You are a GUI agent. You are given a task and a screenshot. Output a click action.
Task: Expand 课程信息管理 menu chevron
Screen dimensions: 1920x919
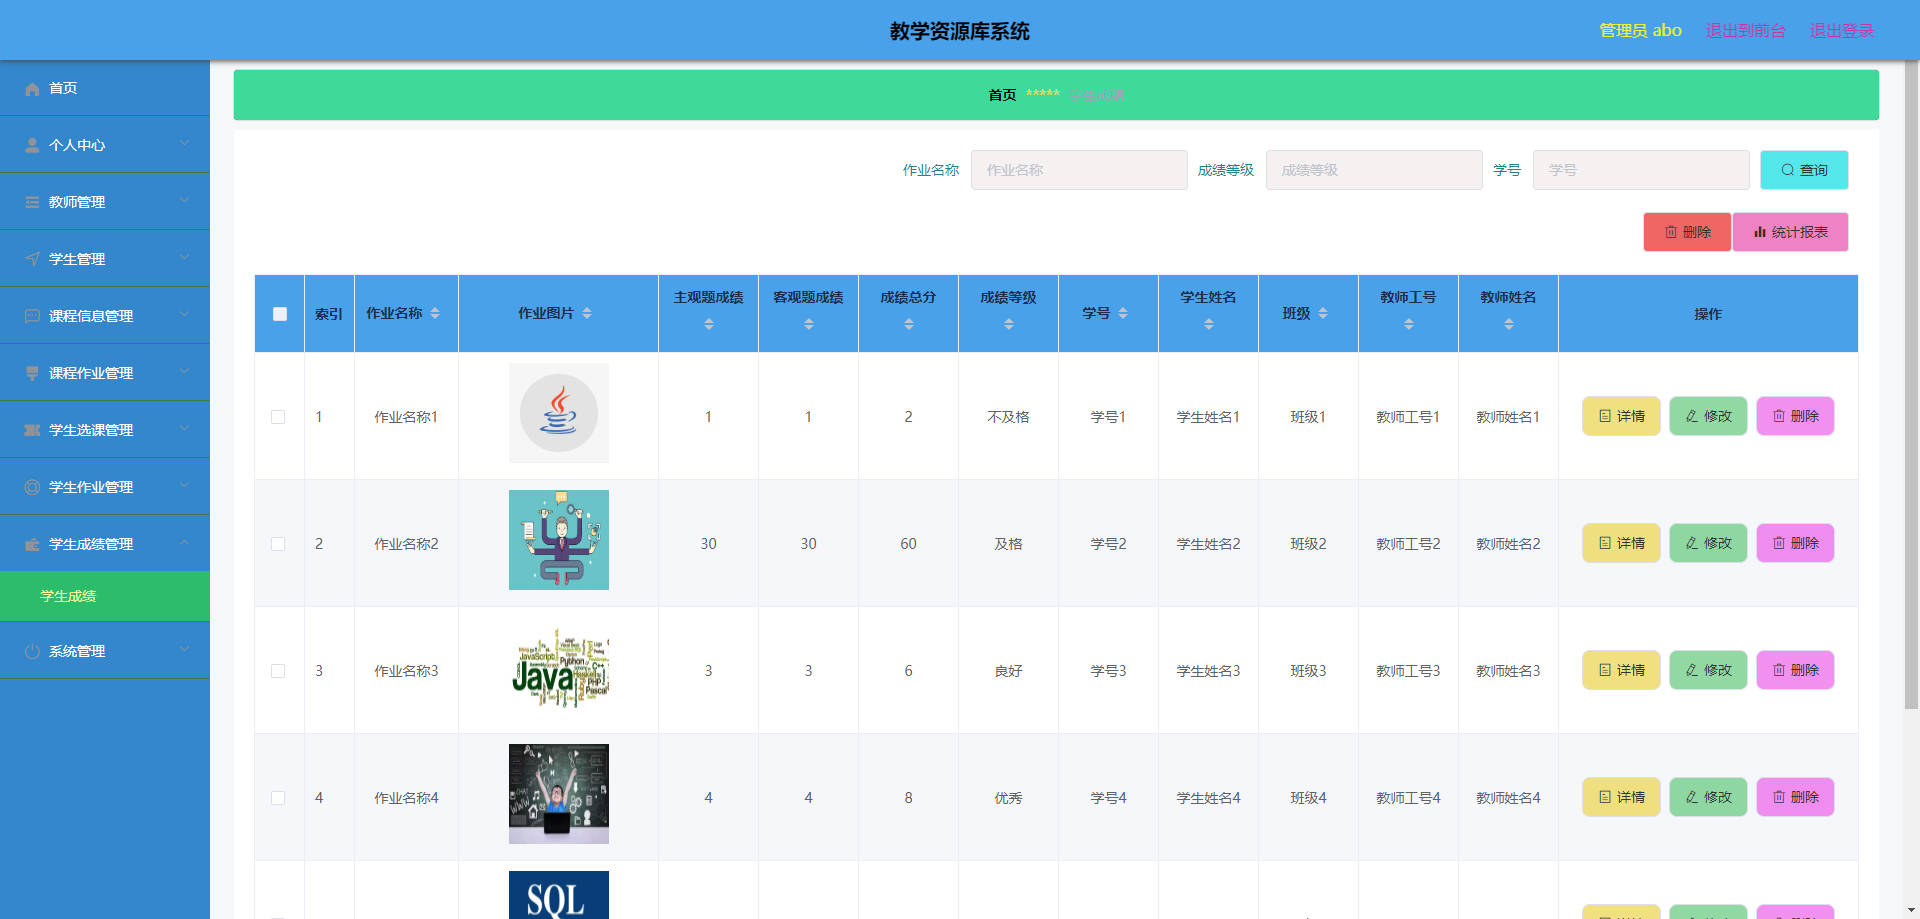185,315
